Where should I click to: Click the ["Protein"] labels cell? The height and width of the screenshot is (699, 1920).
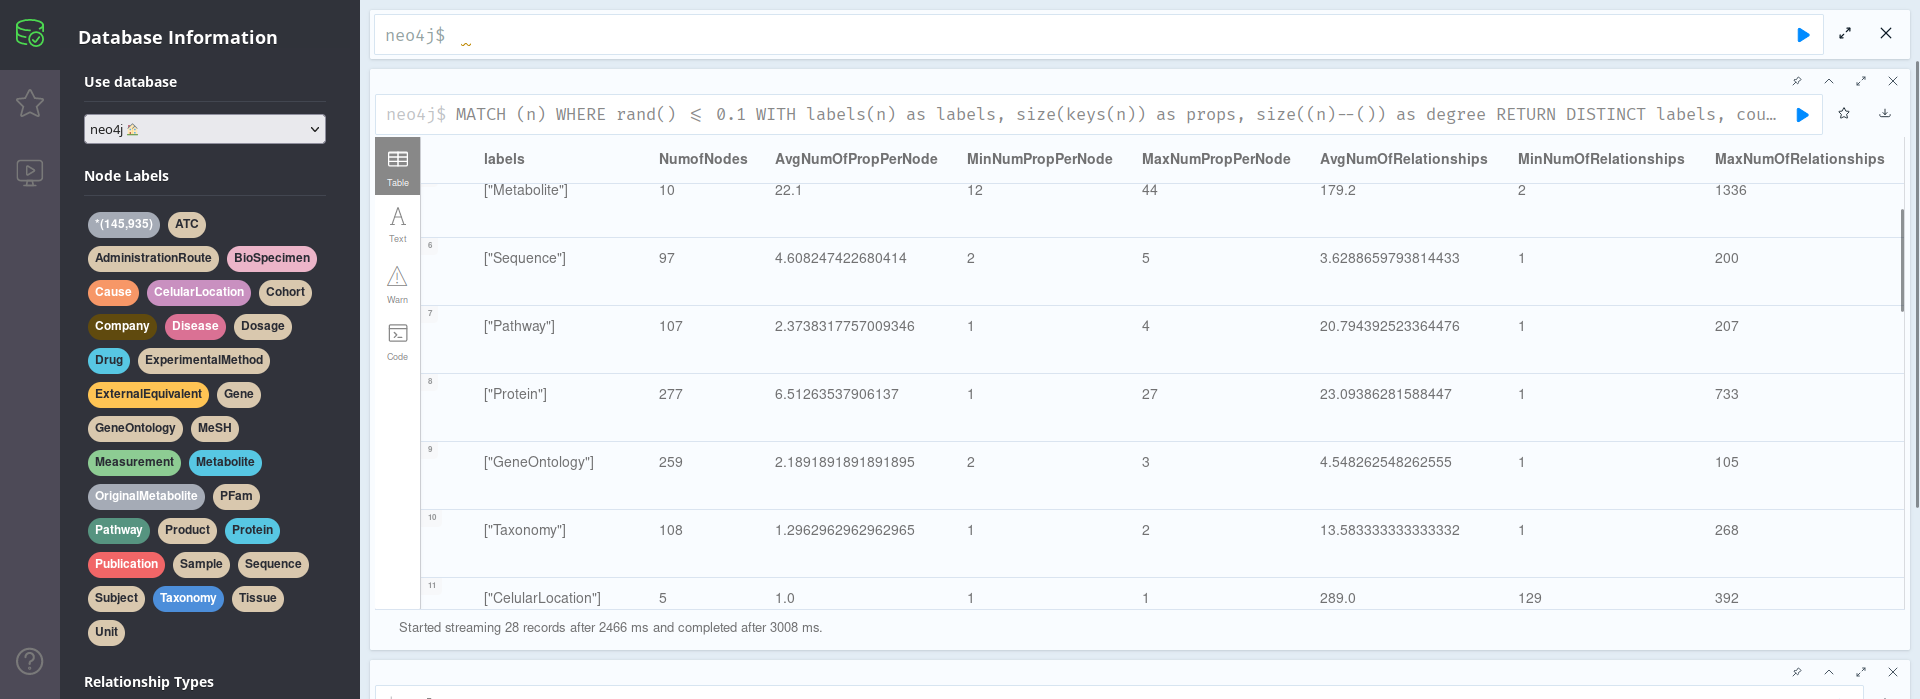pyautogui.click(x=515, y=395)
